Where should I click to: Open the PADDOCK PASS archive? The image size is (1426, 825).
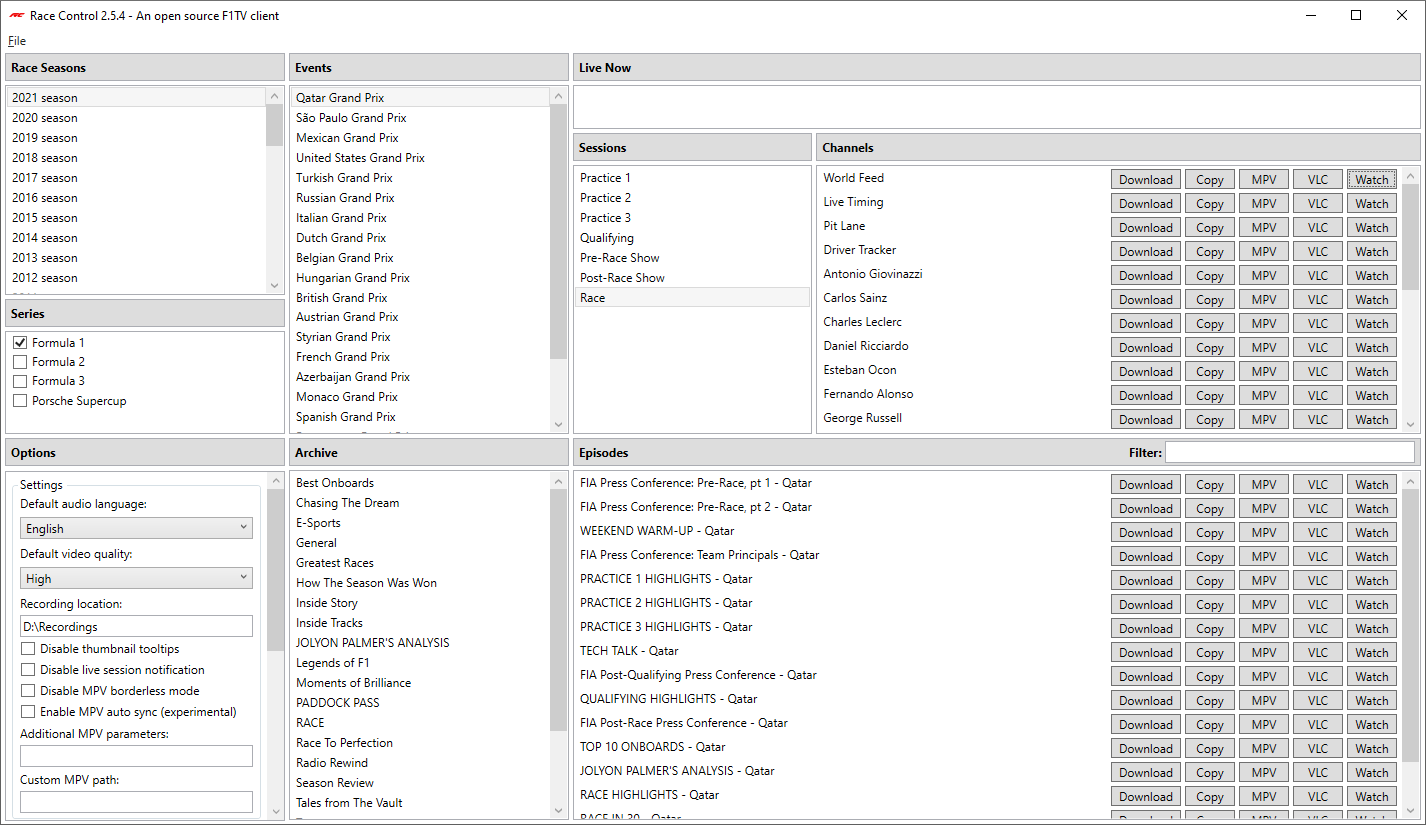pos(421,703)
